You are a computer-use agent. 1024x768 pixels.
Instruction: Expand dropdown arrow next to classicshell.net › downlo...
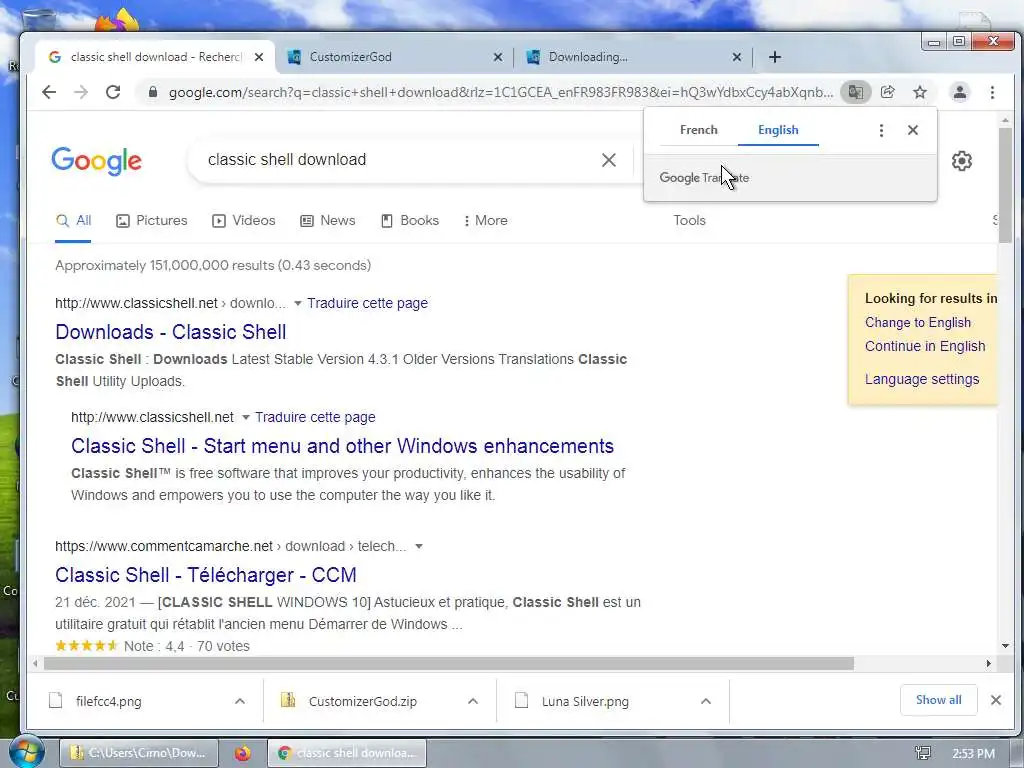click(298, 303)
